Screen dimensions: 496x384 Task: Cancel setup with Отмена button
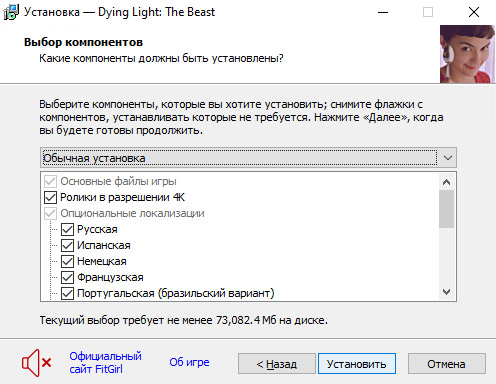pyautogui.click(x=447, y=364)
